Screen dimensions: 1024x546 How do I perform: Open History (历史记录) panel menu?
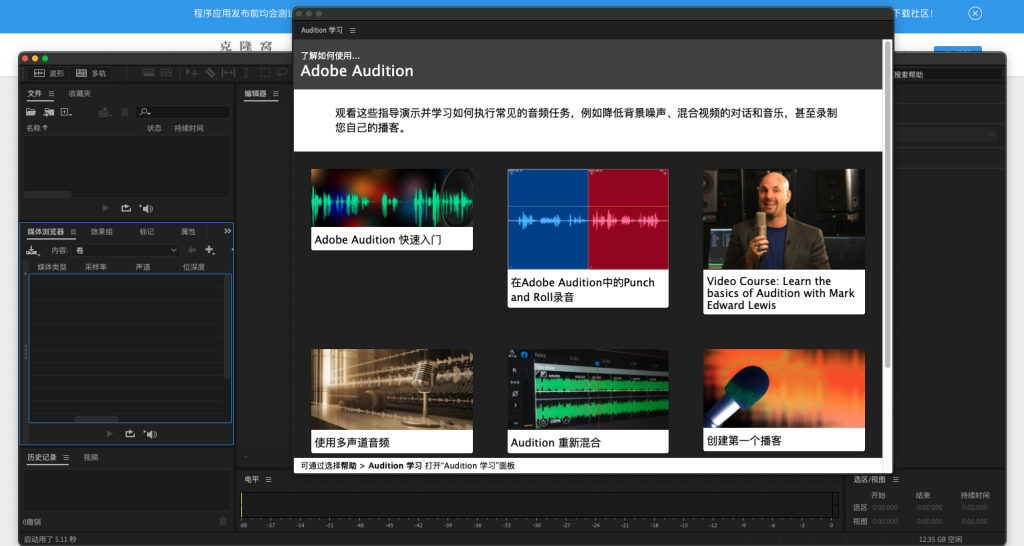pyautogui.click(x=66, y=458)
